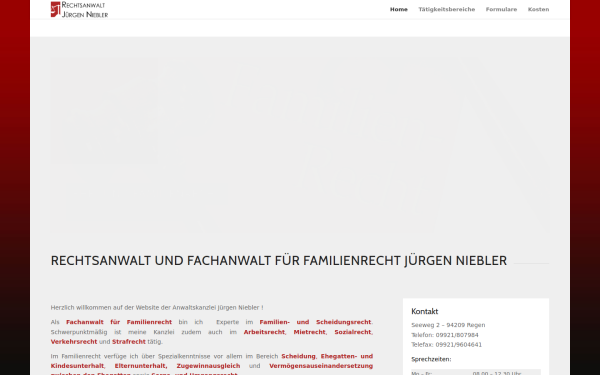Click the Rechtsanwalt Jürgen Niebler logo
The width and height of the screenshot is (600, 375).
[x=79, y=10]
